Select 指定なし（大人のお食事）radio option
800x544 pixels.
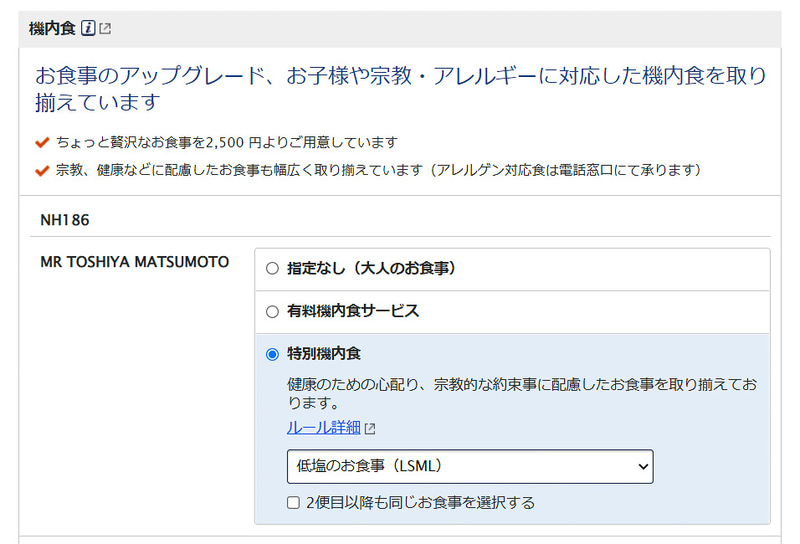click(x=272, y=268)
